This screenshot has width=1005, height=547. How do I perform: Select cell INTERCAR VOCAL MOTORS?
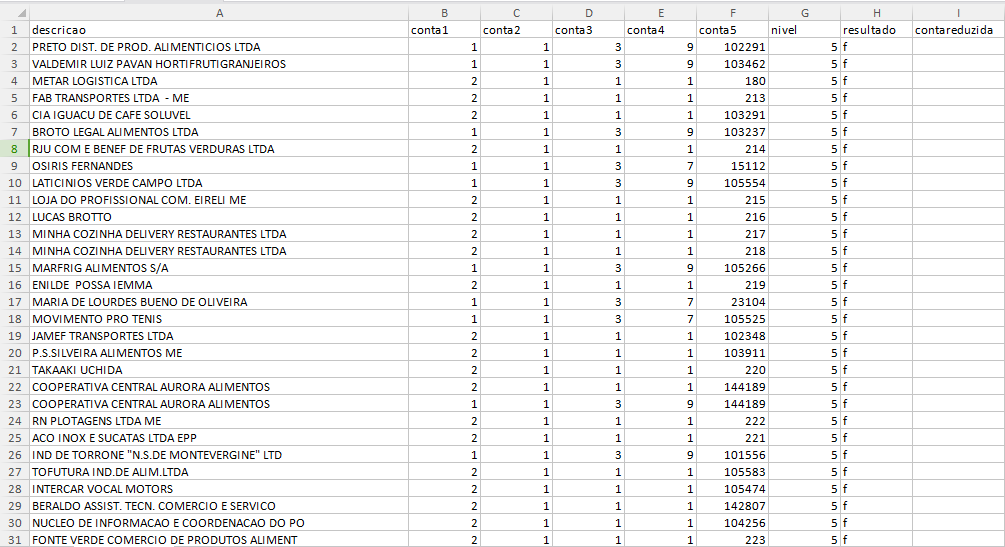pyautogui.click(x=219, y=489)
